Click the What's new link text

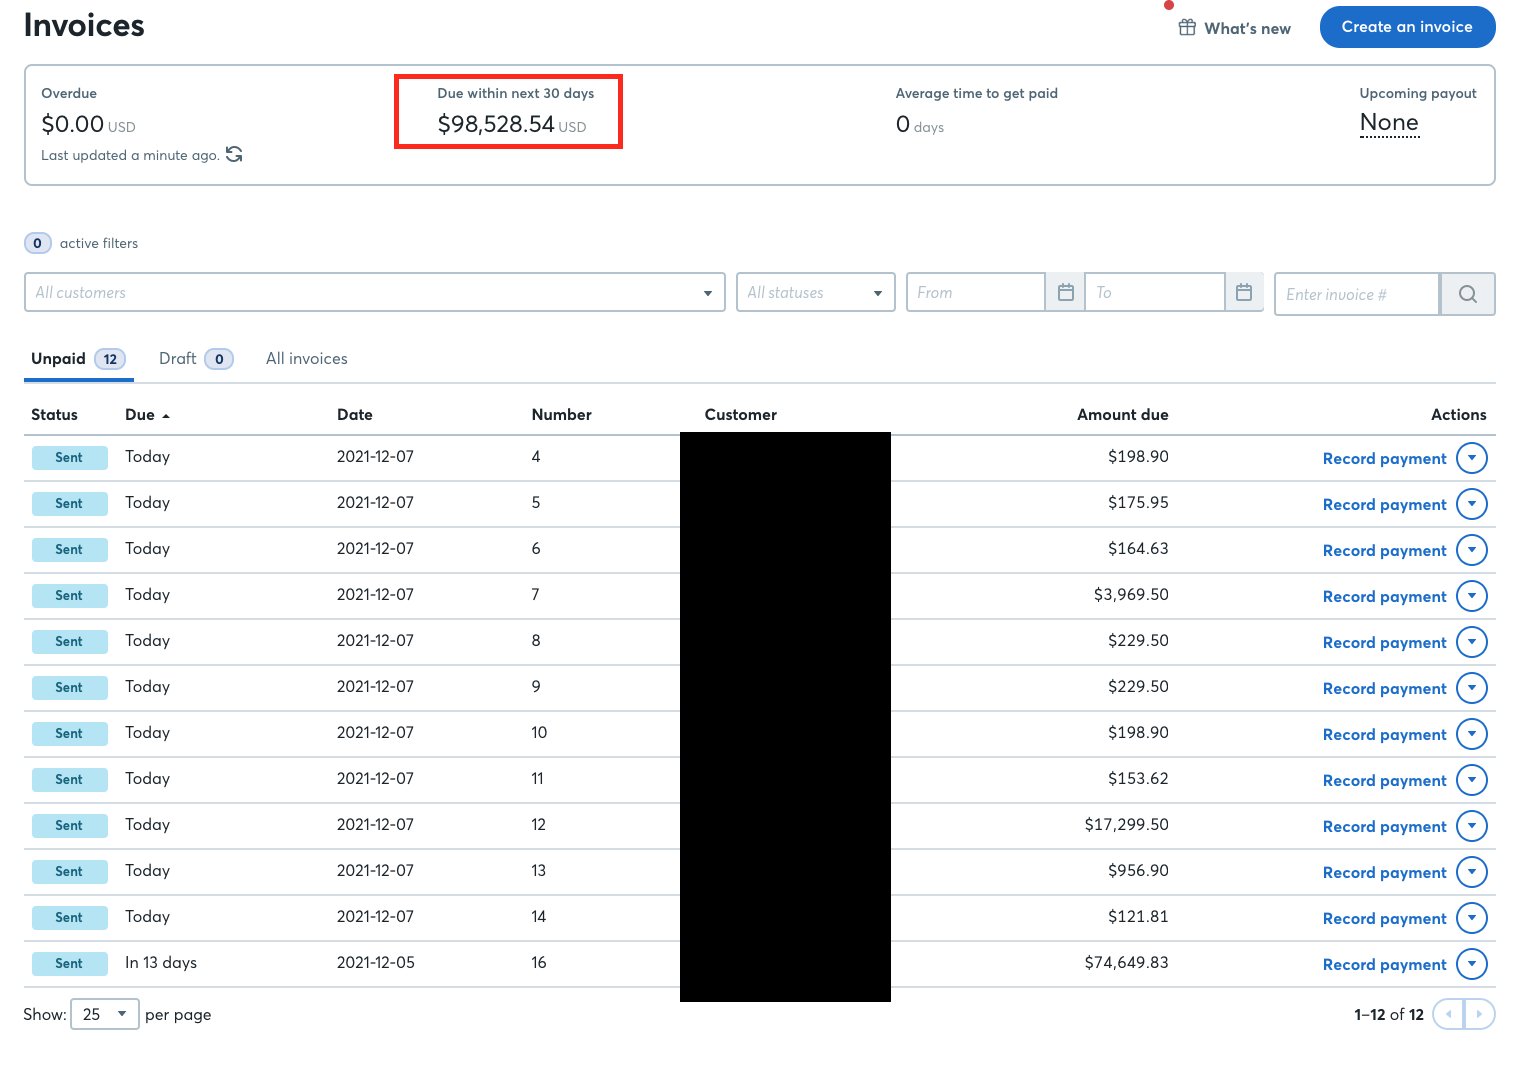click(1247, 29)
